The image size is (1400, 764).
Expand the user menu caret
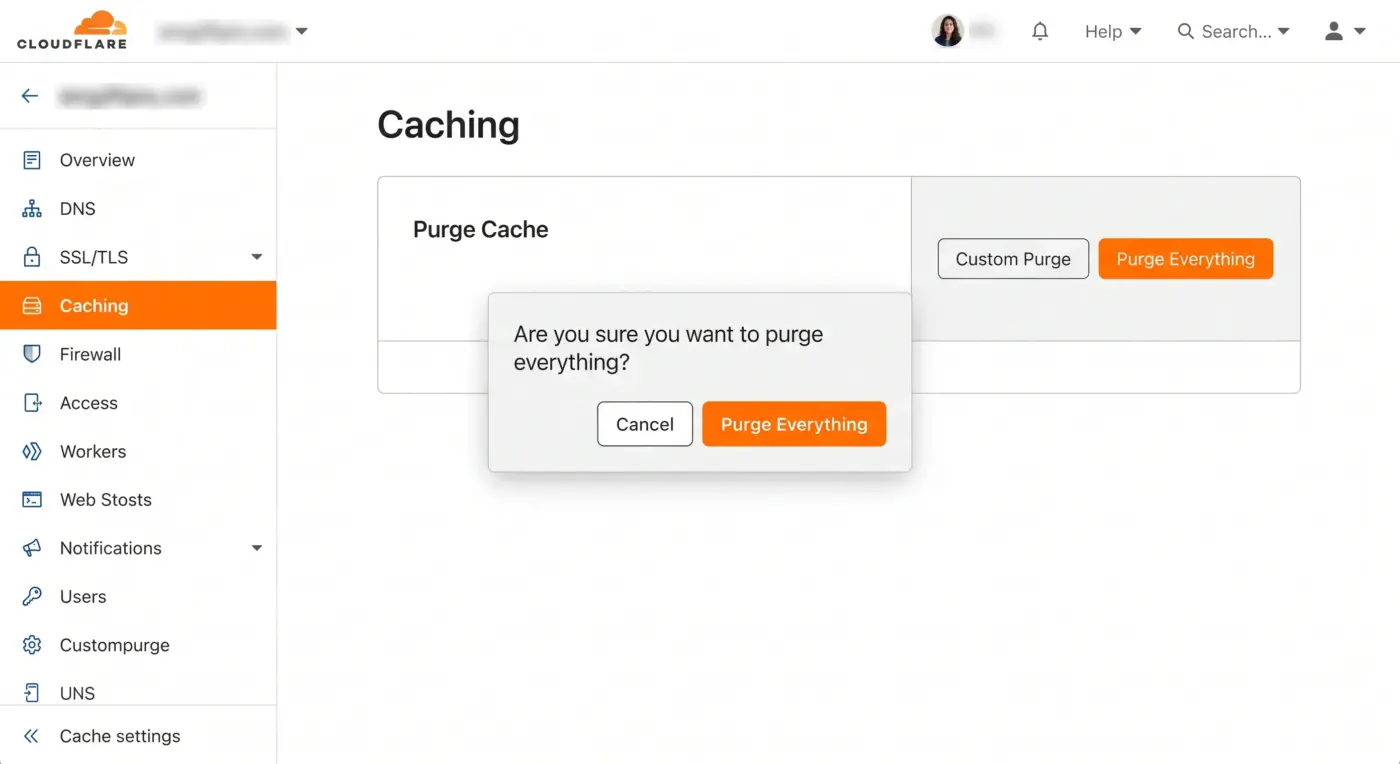coord(1360,31)
